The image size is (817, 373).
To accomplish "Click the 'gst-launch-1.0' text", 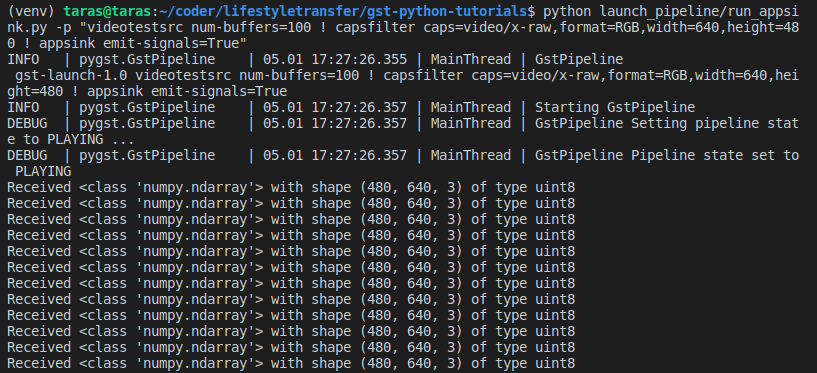I will (x=71, y=76).
